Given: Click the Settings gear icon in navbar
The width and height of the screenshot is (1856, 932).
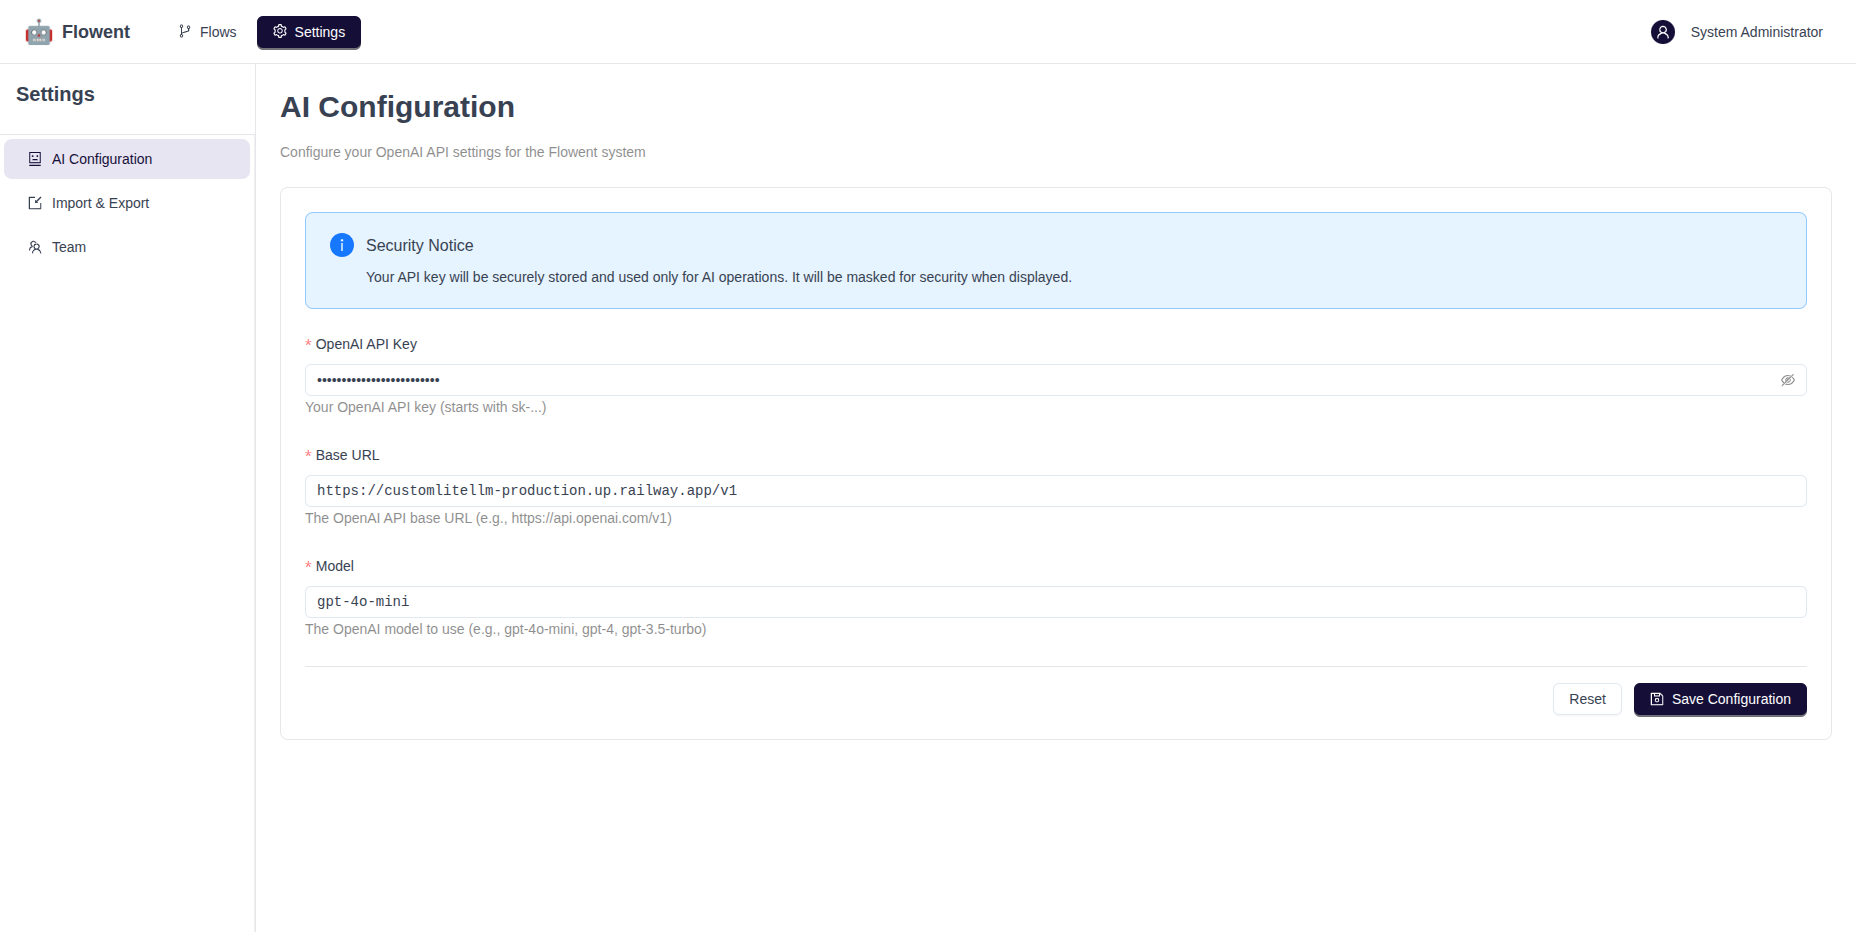Looking at the screenshot, I should [280, 32].
